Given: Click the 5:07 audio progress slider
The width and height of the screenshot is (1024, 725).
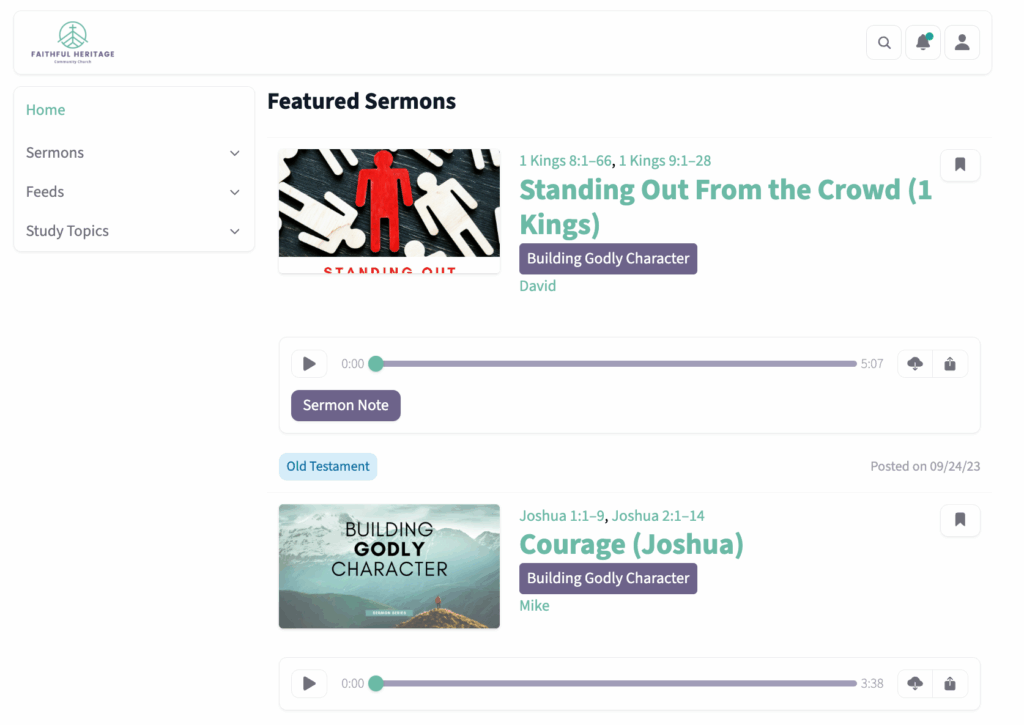Looking at the screenshot, I should (615, 364).
